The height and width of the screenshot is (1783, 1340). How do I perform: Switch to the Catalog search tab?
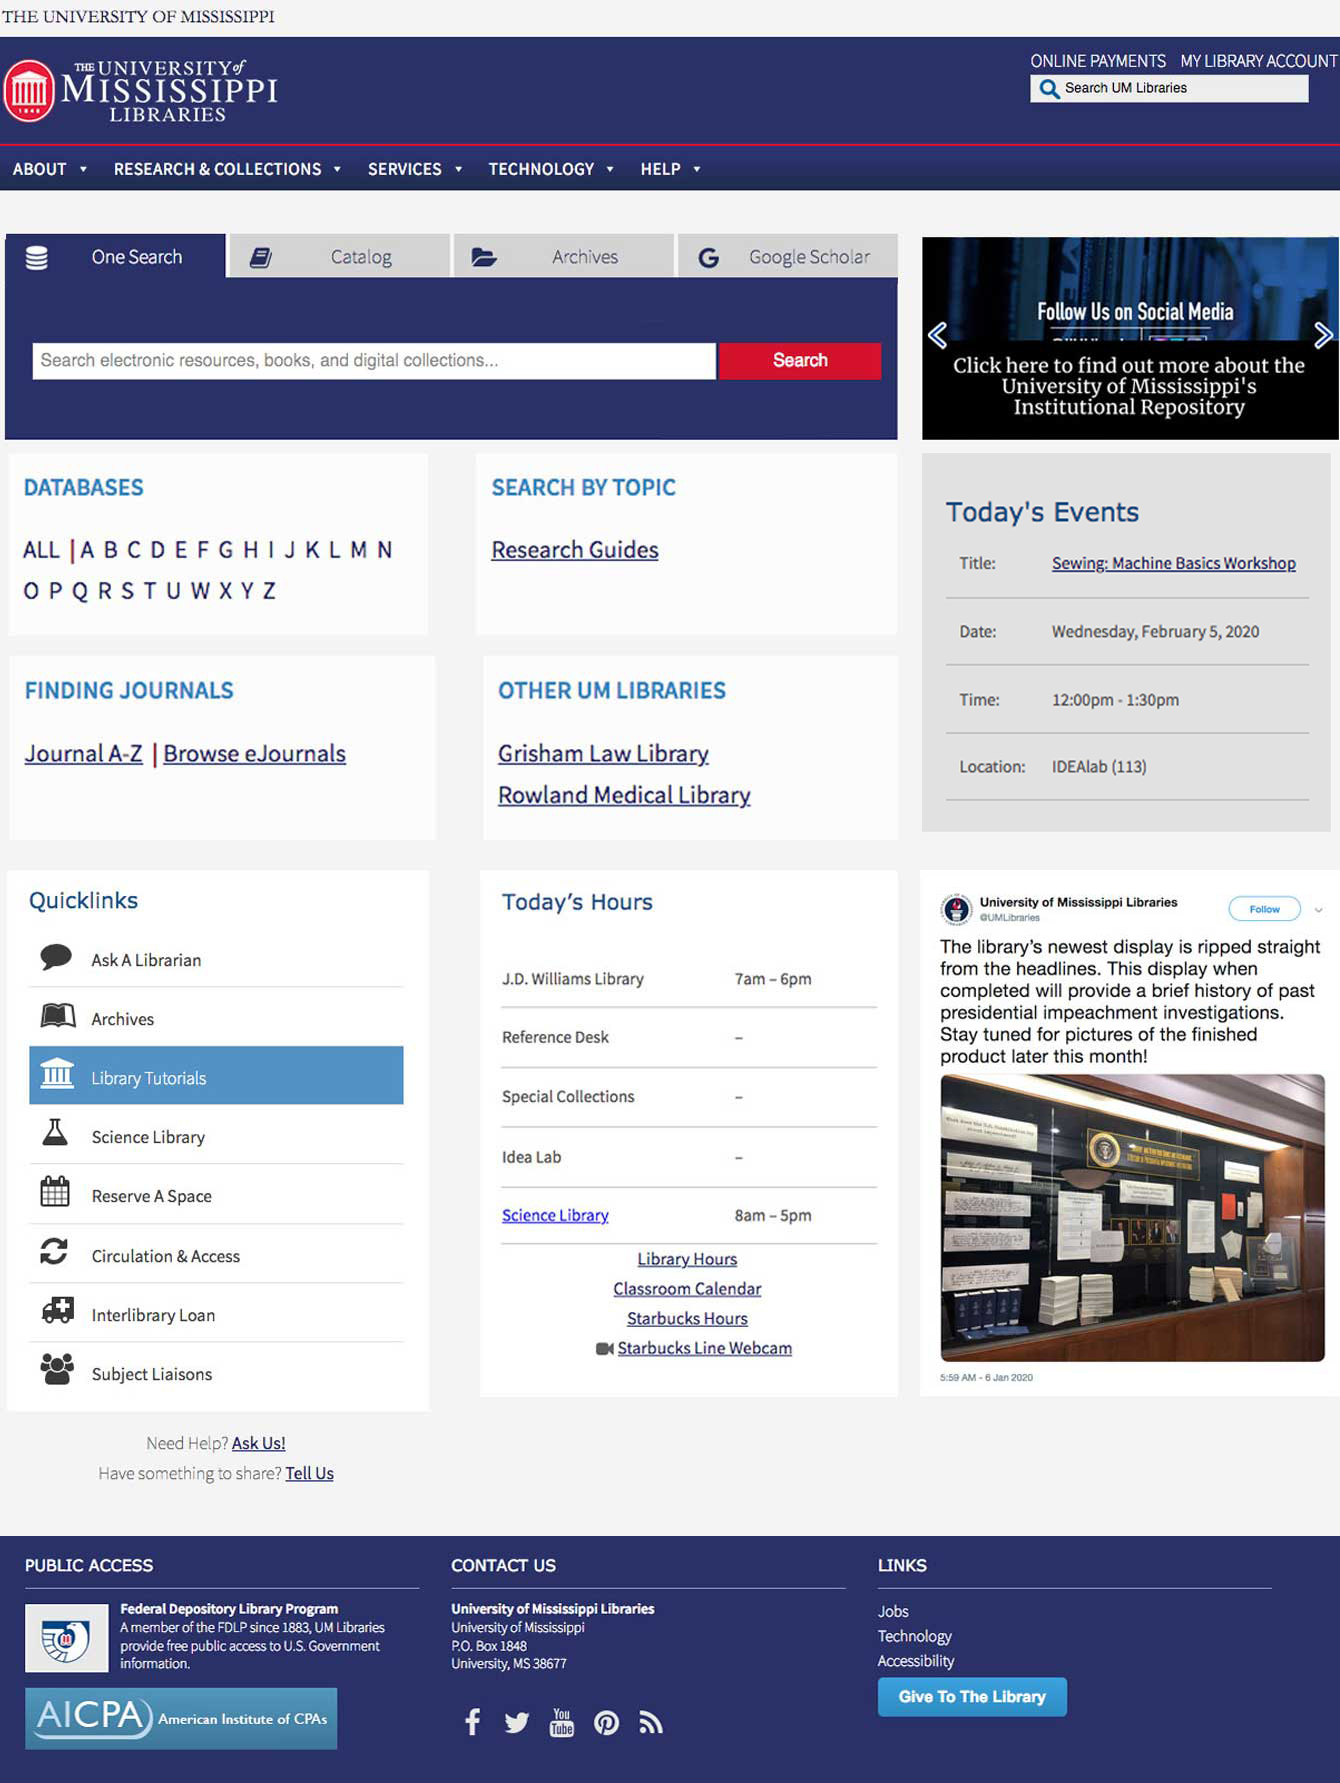(x=340, y=256)
